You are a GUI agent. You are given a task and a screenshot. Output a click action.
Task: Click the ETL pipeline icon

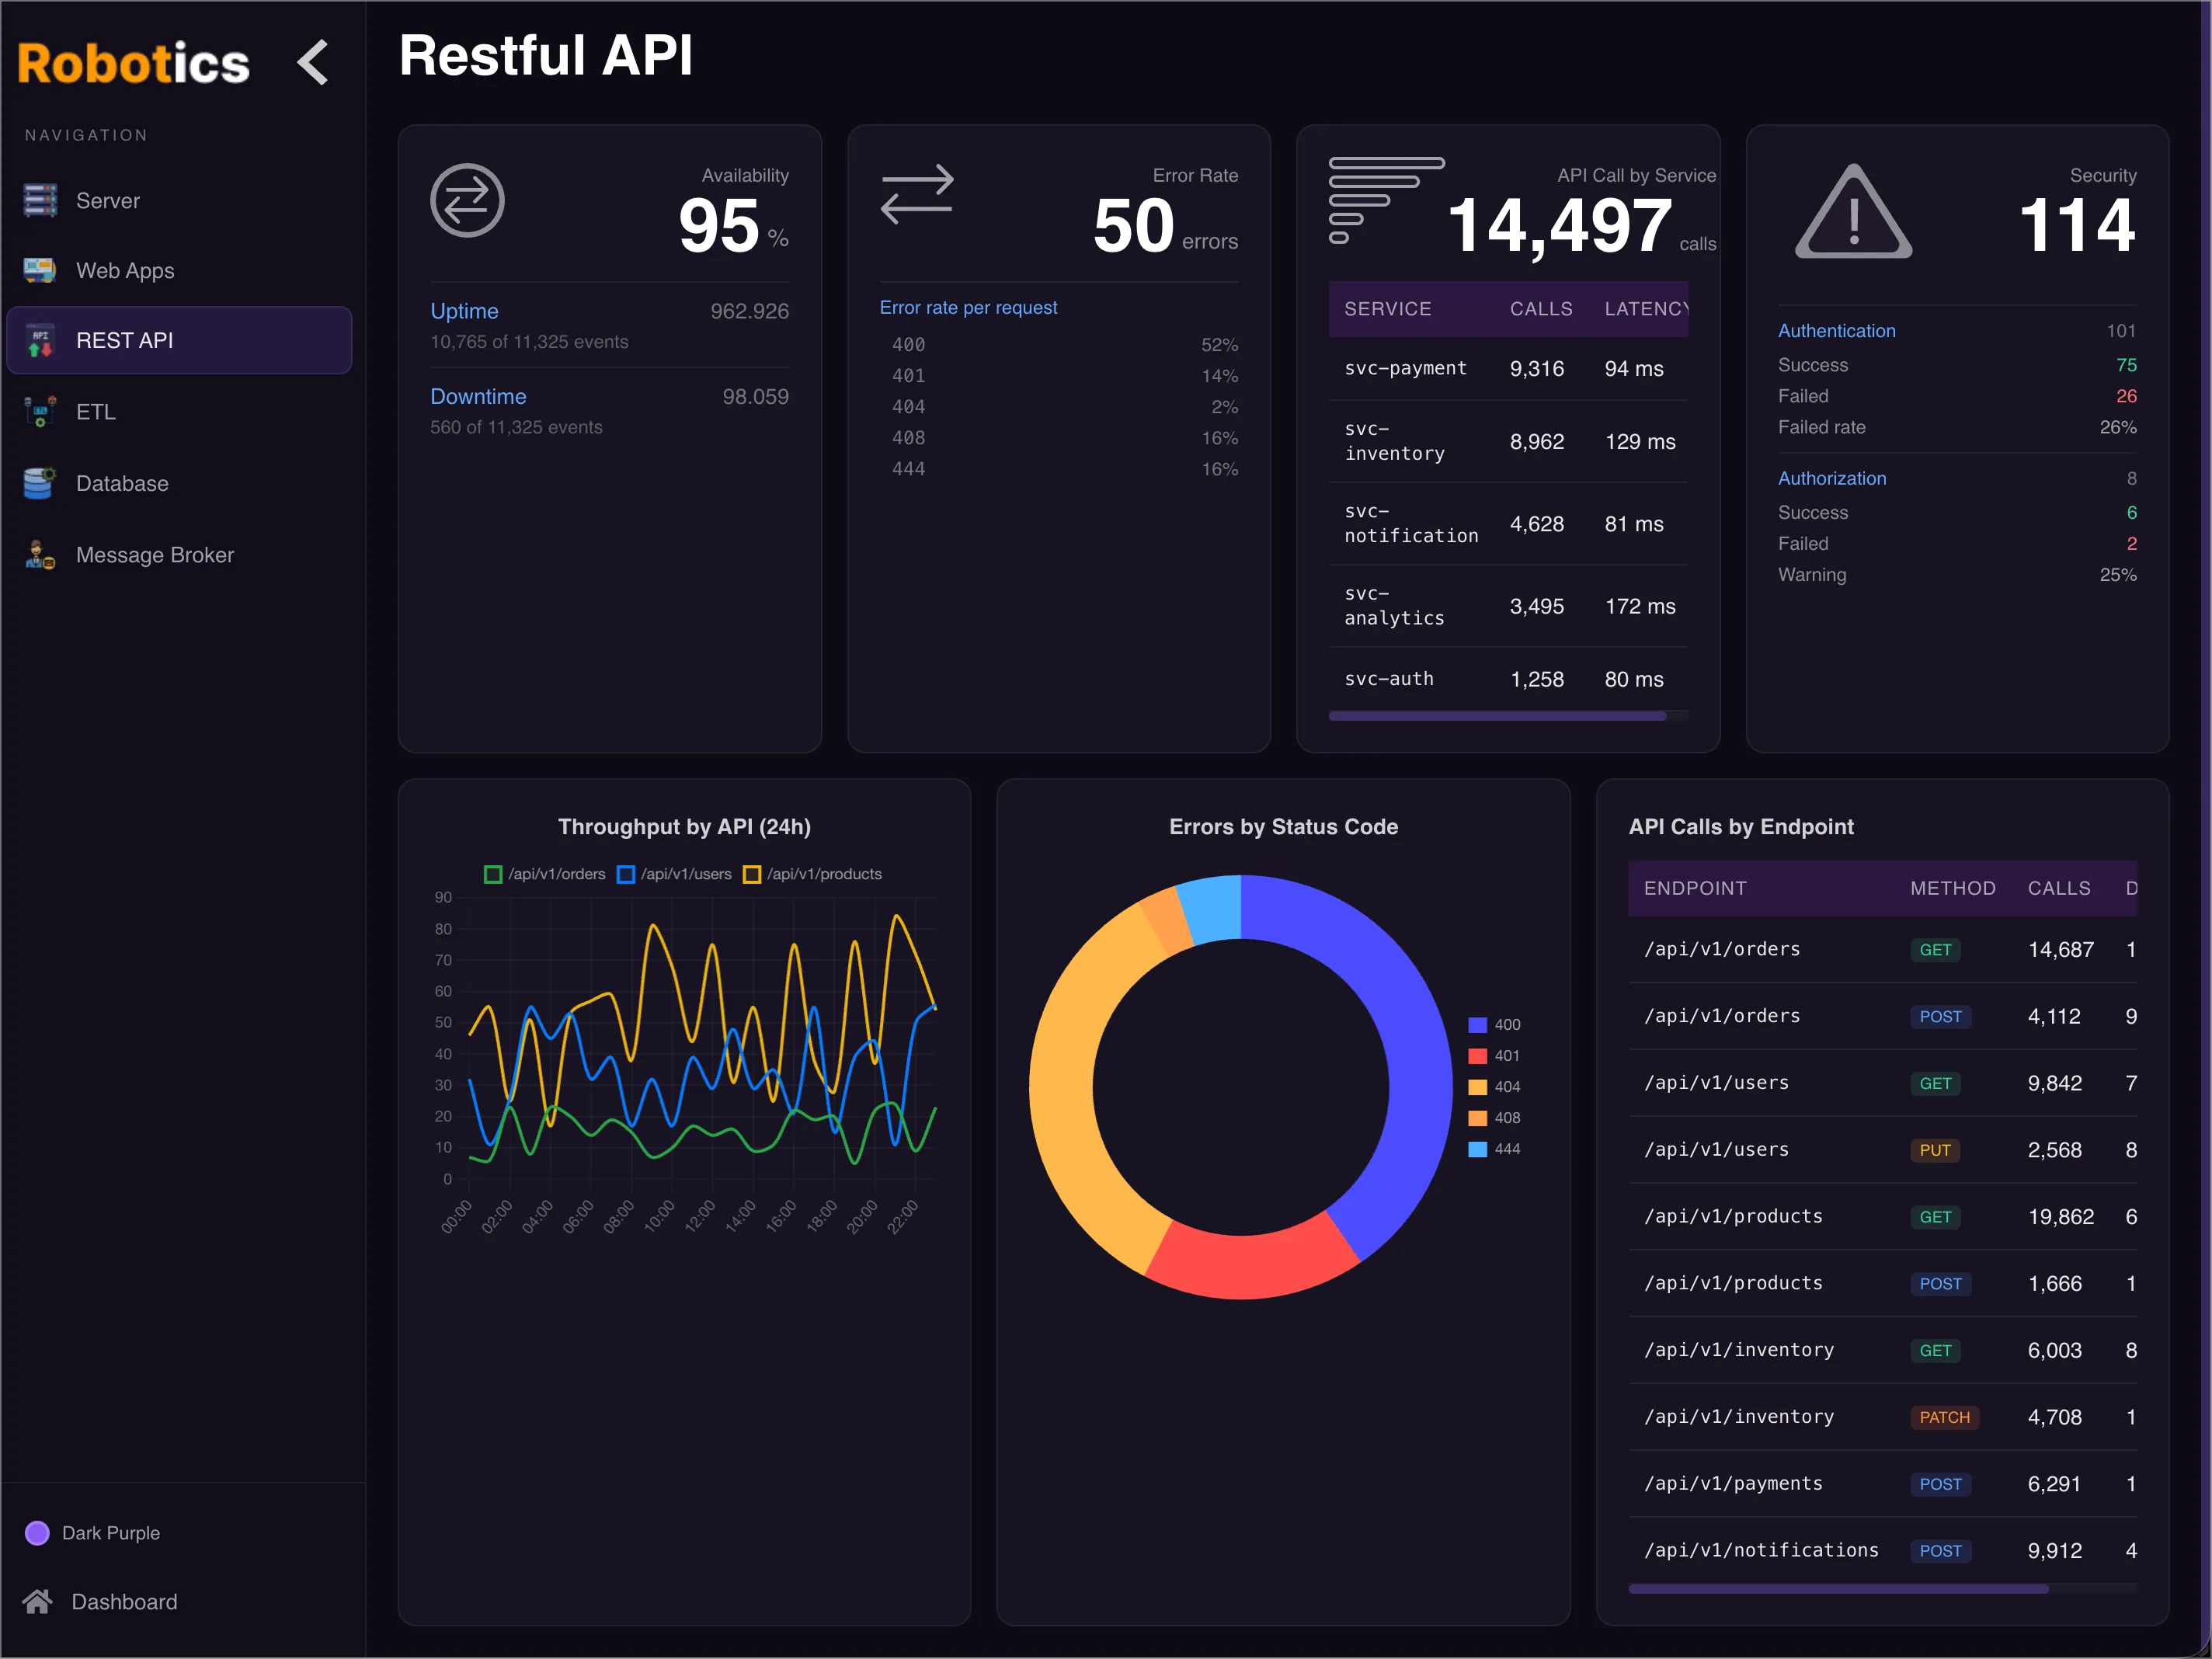click(40, 411)
